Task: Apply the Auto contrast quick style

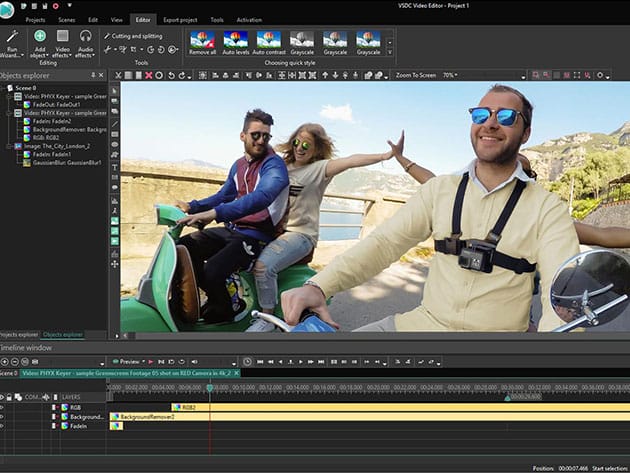Action: tap(268, 41)
